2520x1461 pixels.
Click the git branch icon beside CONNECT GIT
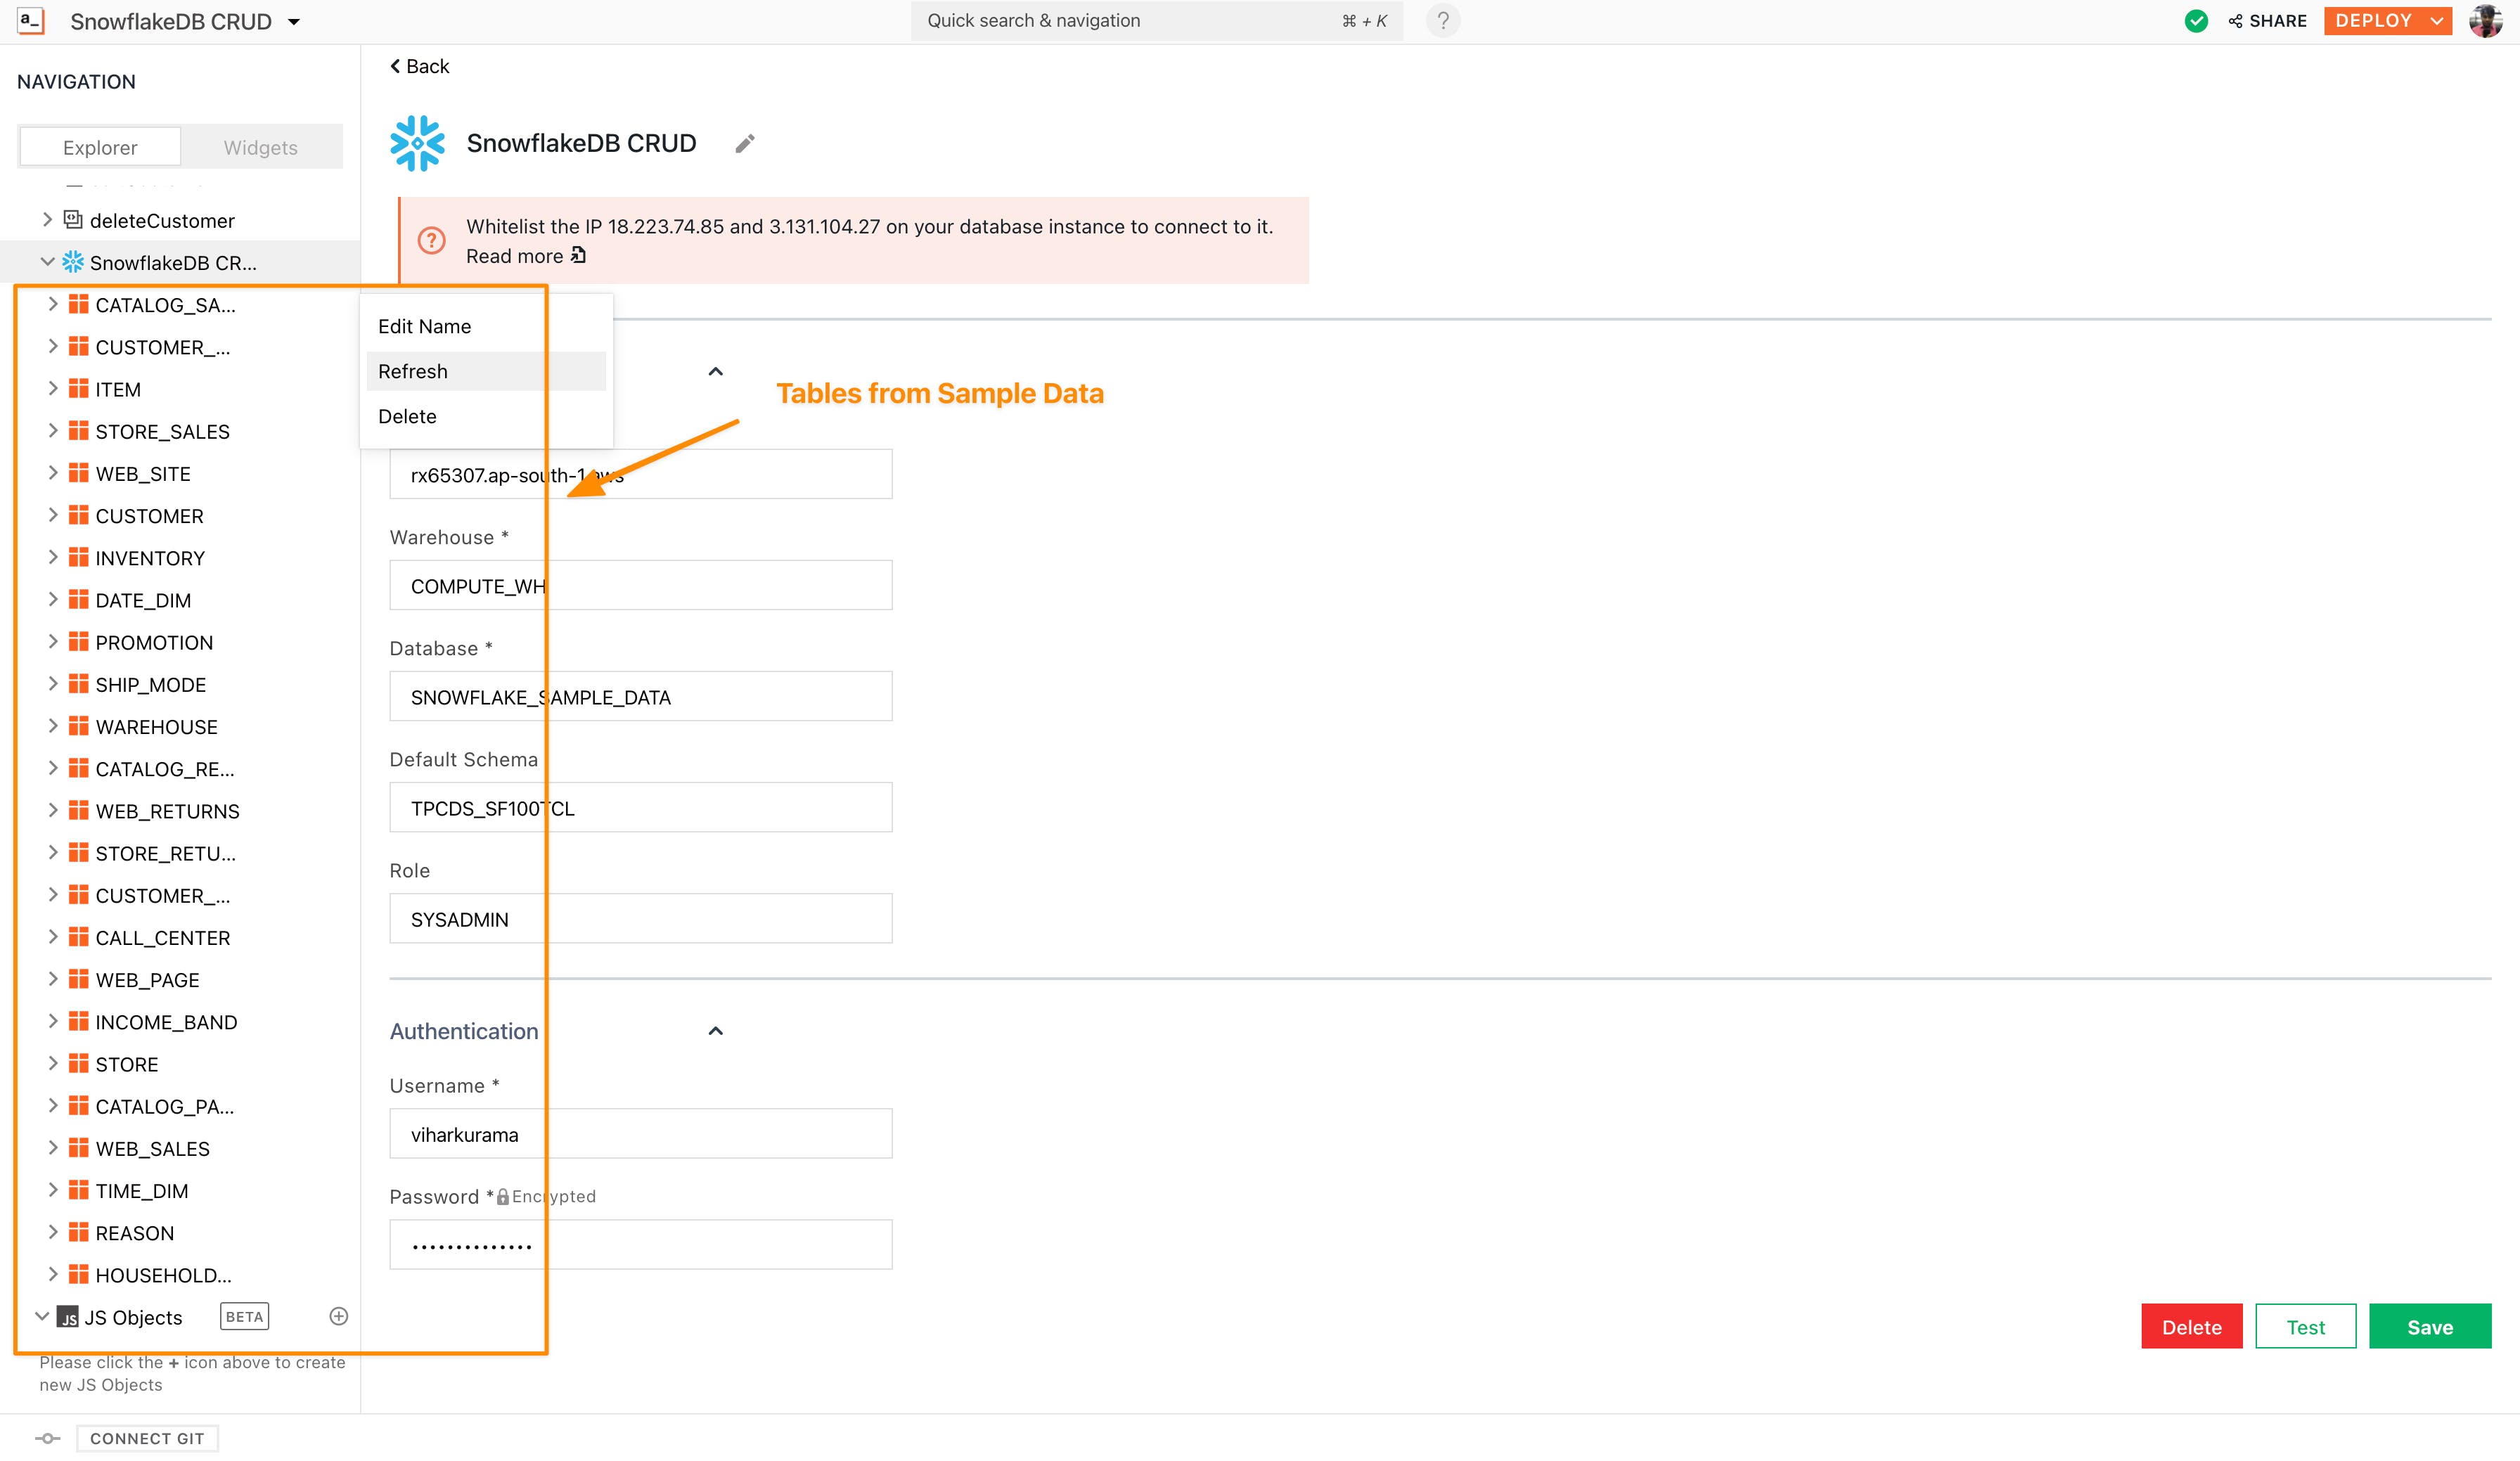coord(47,1438)
